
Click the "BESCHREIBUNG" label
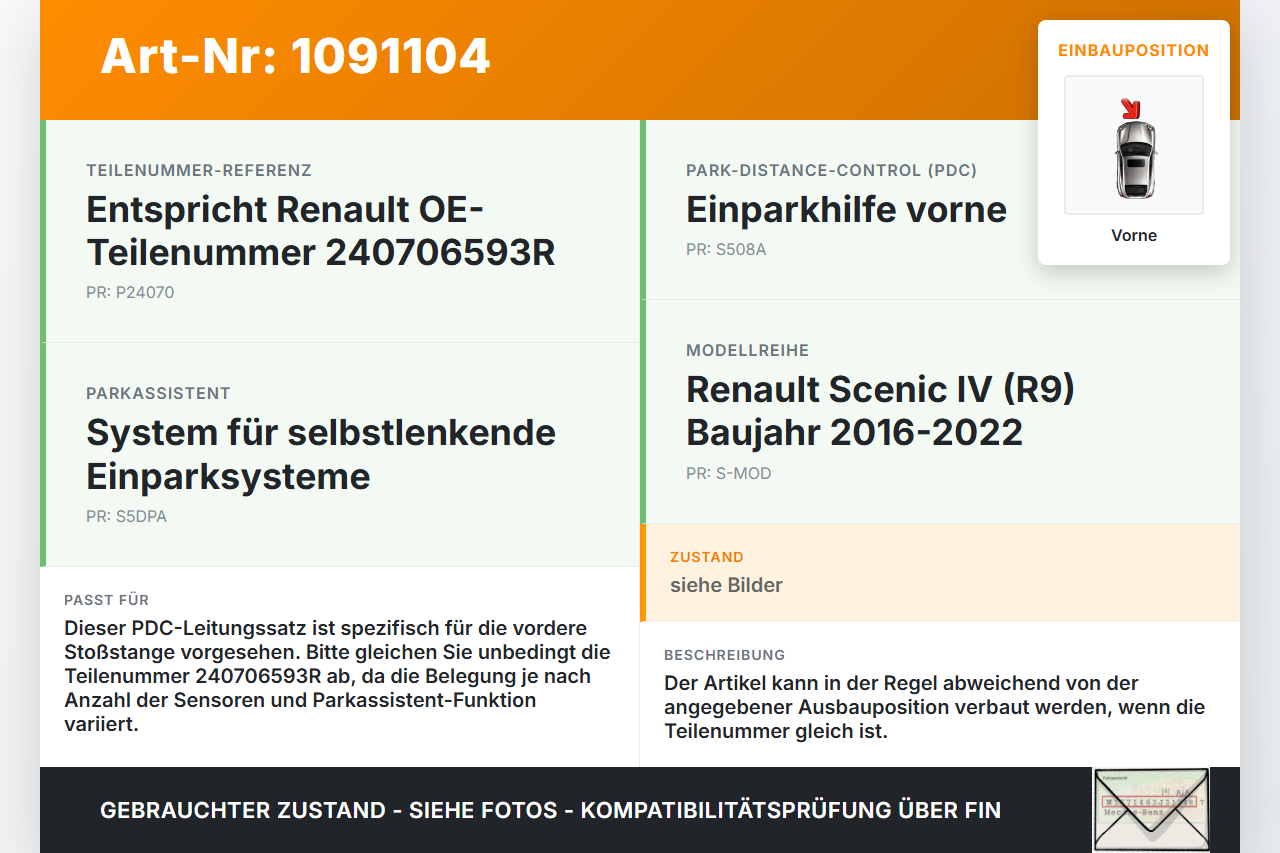coord(725,655)
